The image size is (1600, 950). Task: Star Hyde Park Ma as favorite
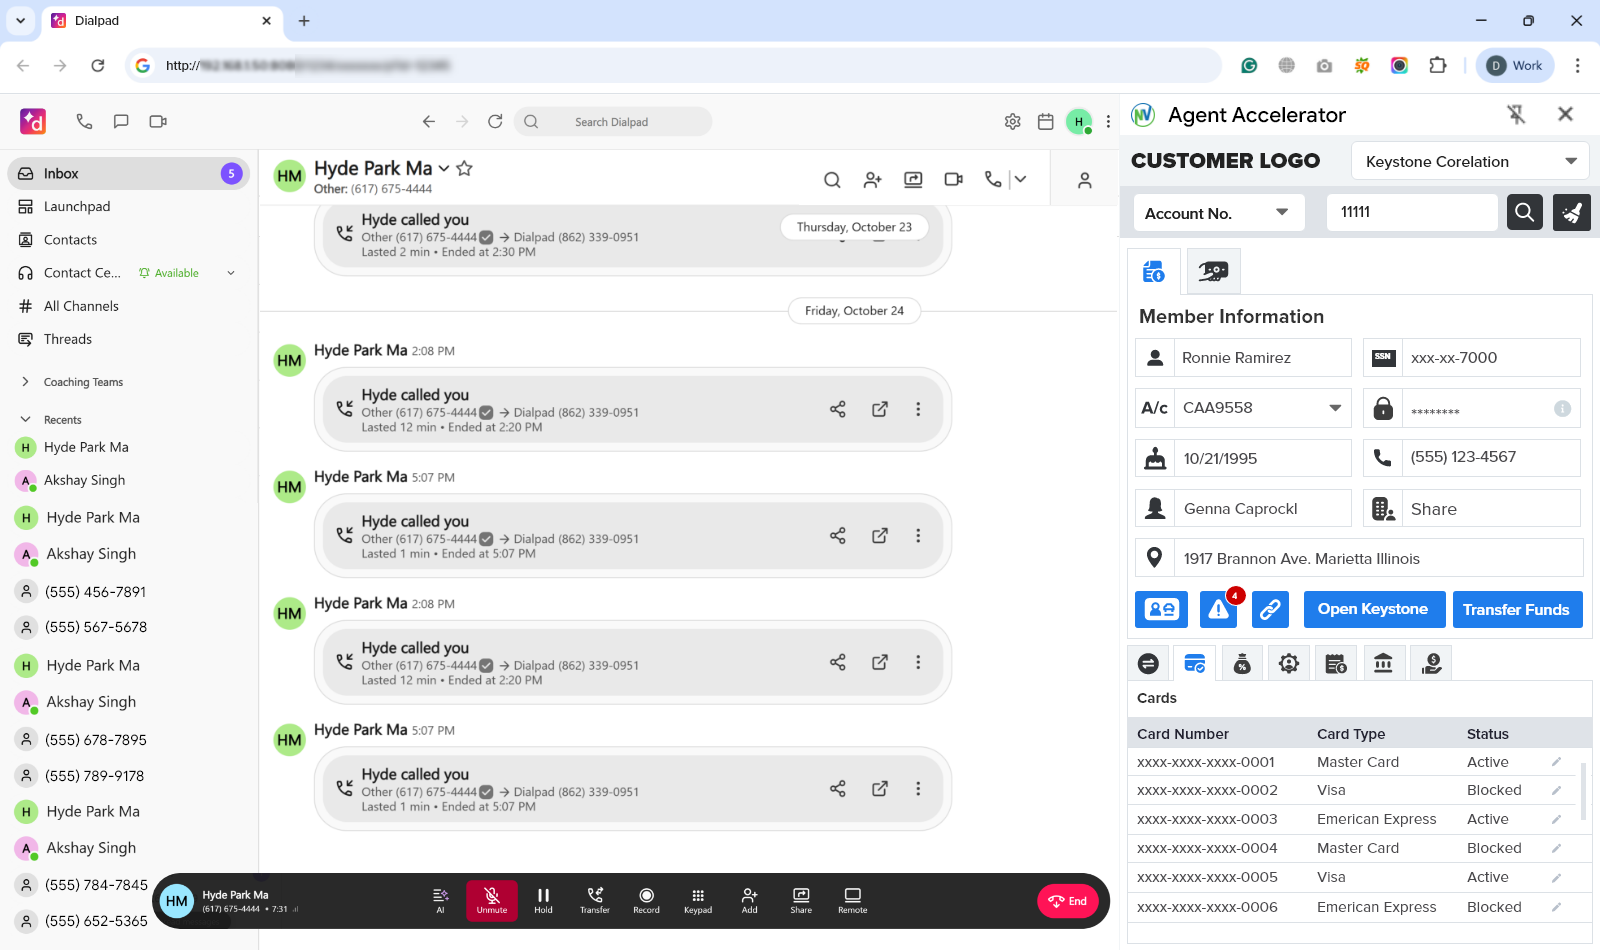pyautogui.click(x=464, y=168)
